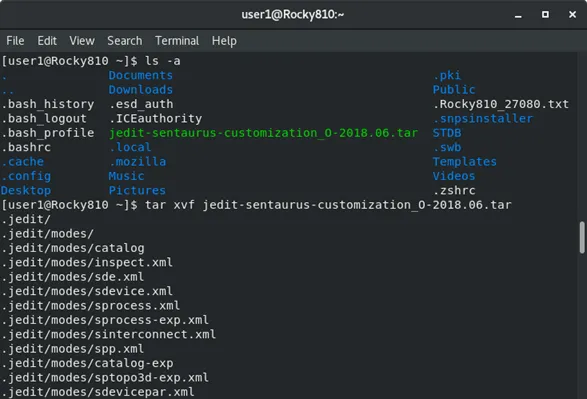Click the .jedit/modes/catalog-exp line
This screenshot has width=587, height=399.
[87, 363]
